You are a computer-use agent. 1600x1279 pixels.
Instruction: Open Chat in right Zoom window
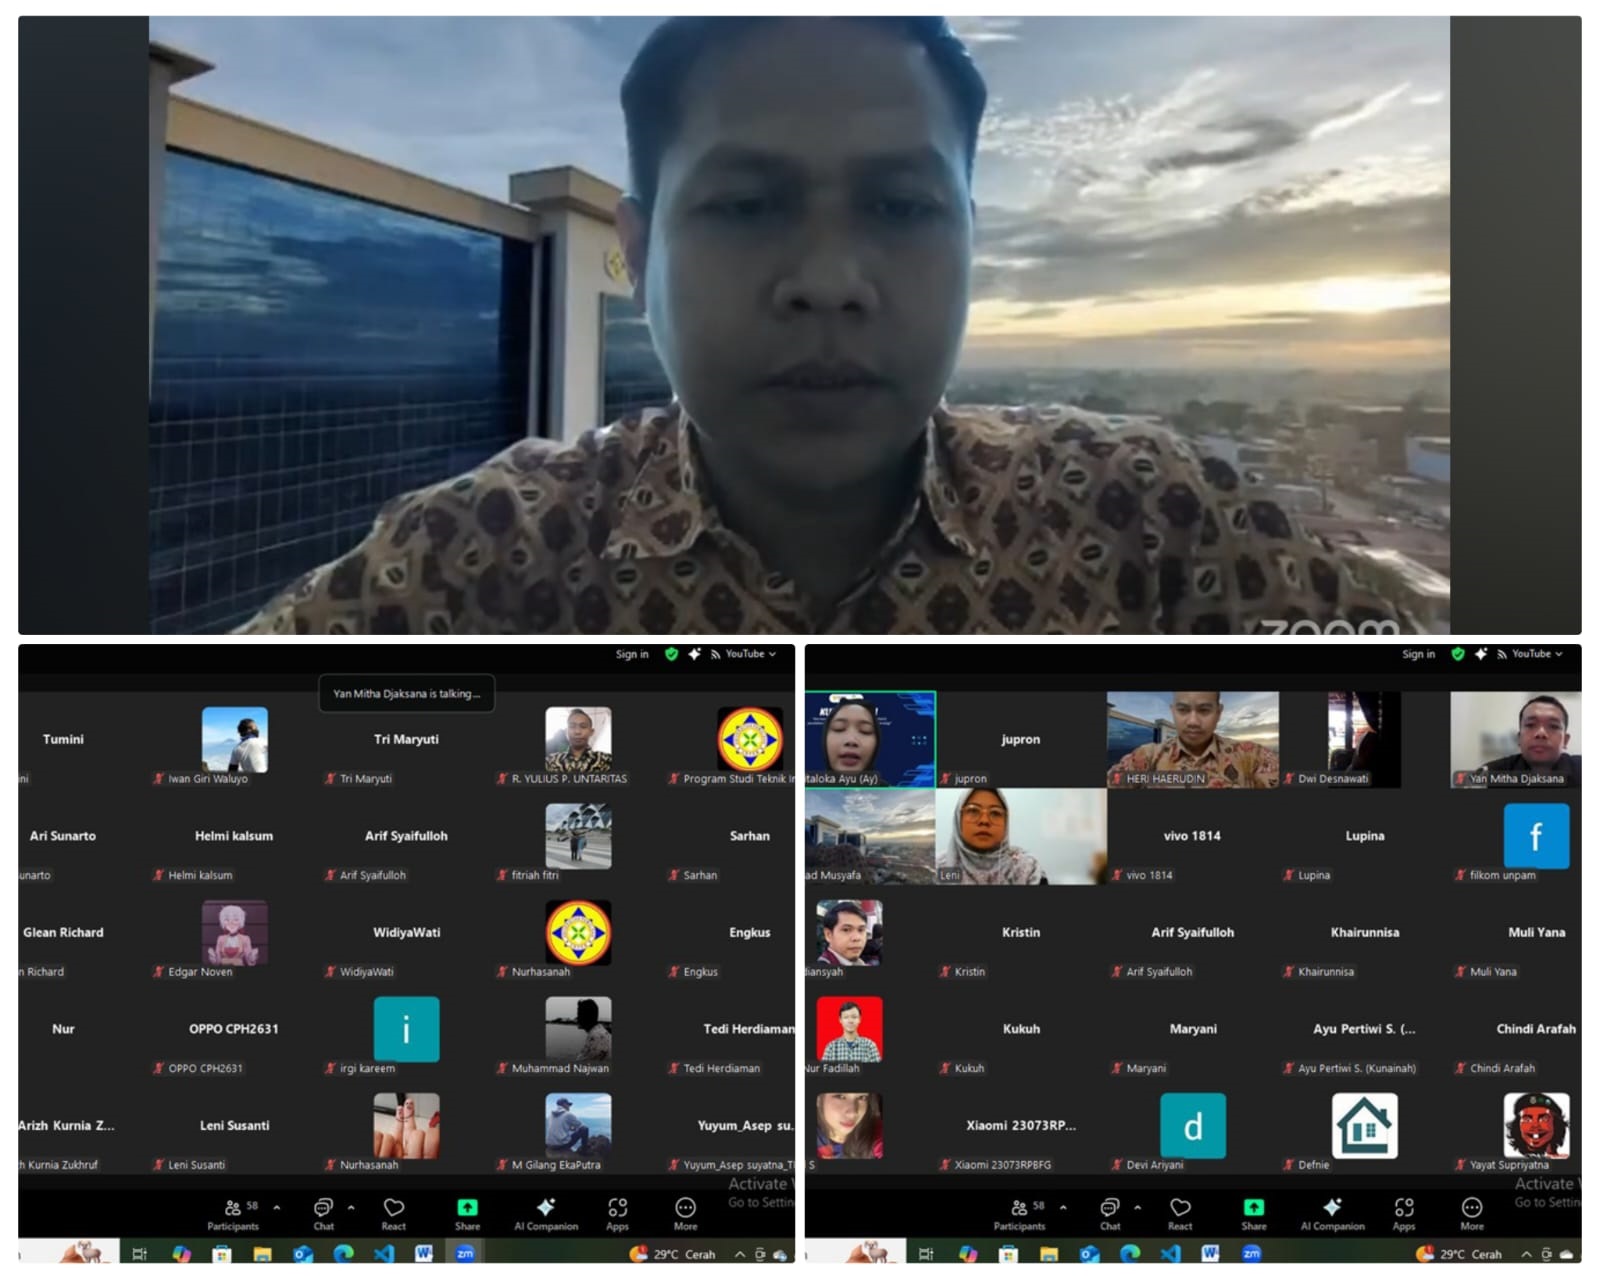pos(1109,1214)
